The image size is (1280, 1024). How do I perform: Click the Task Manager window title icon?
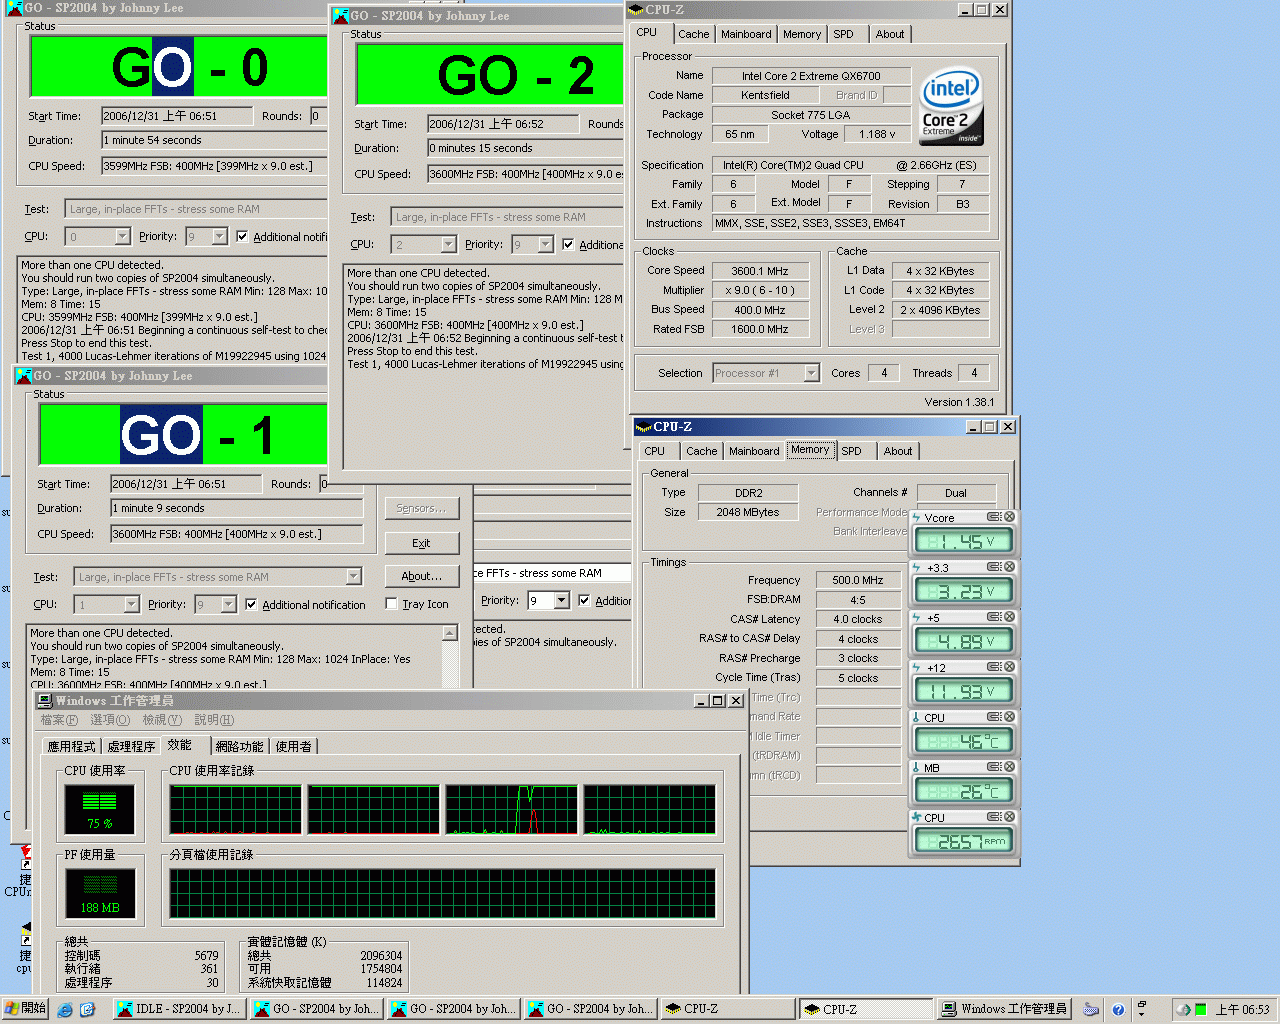(x=44, y=701)
